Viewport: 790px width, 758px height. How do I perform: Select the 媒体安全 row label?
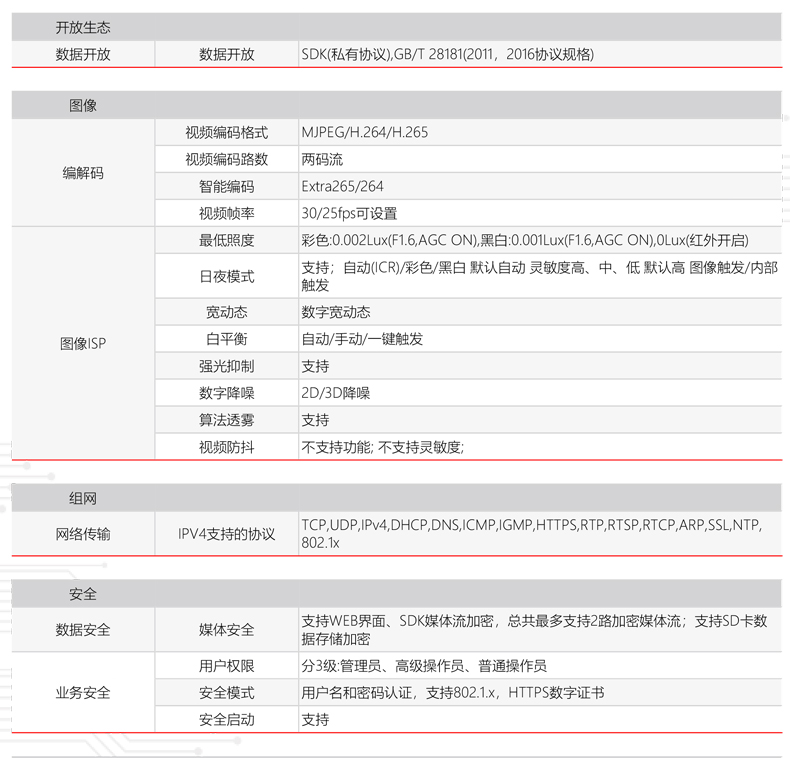227,630
